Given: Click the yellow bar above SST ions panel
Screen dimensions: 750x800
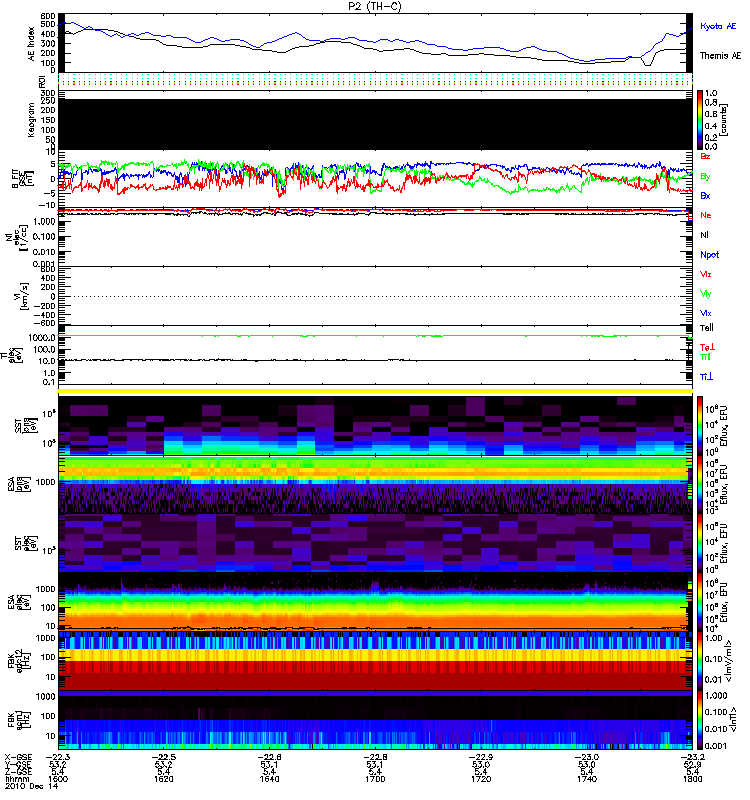Looking at the screenshot, I should tap(375, 391).
